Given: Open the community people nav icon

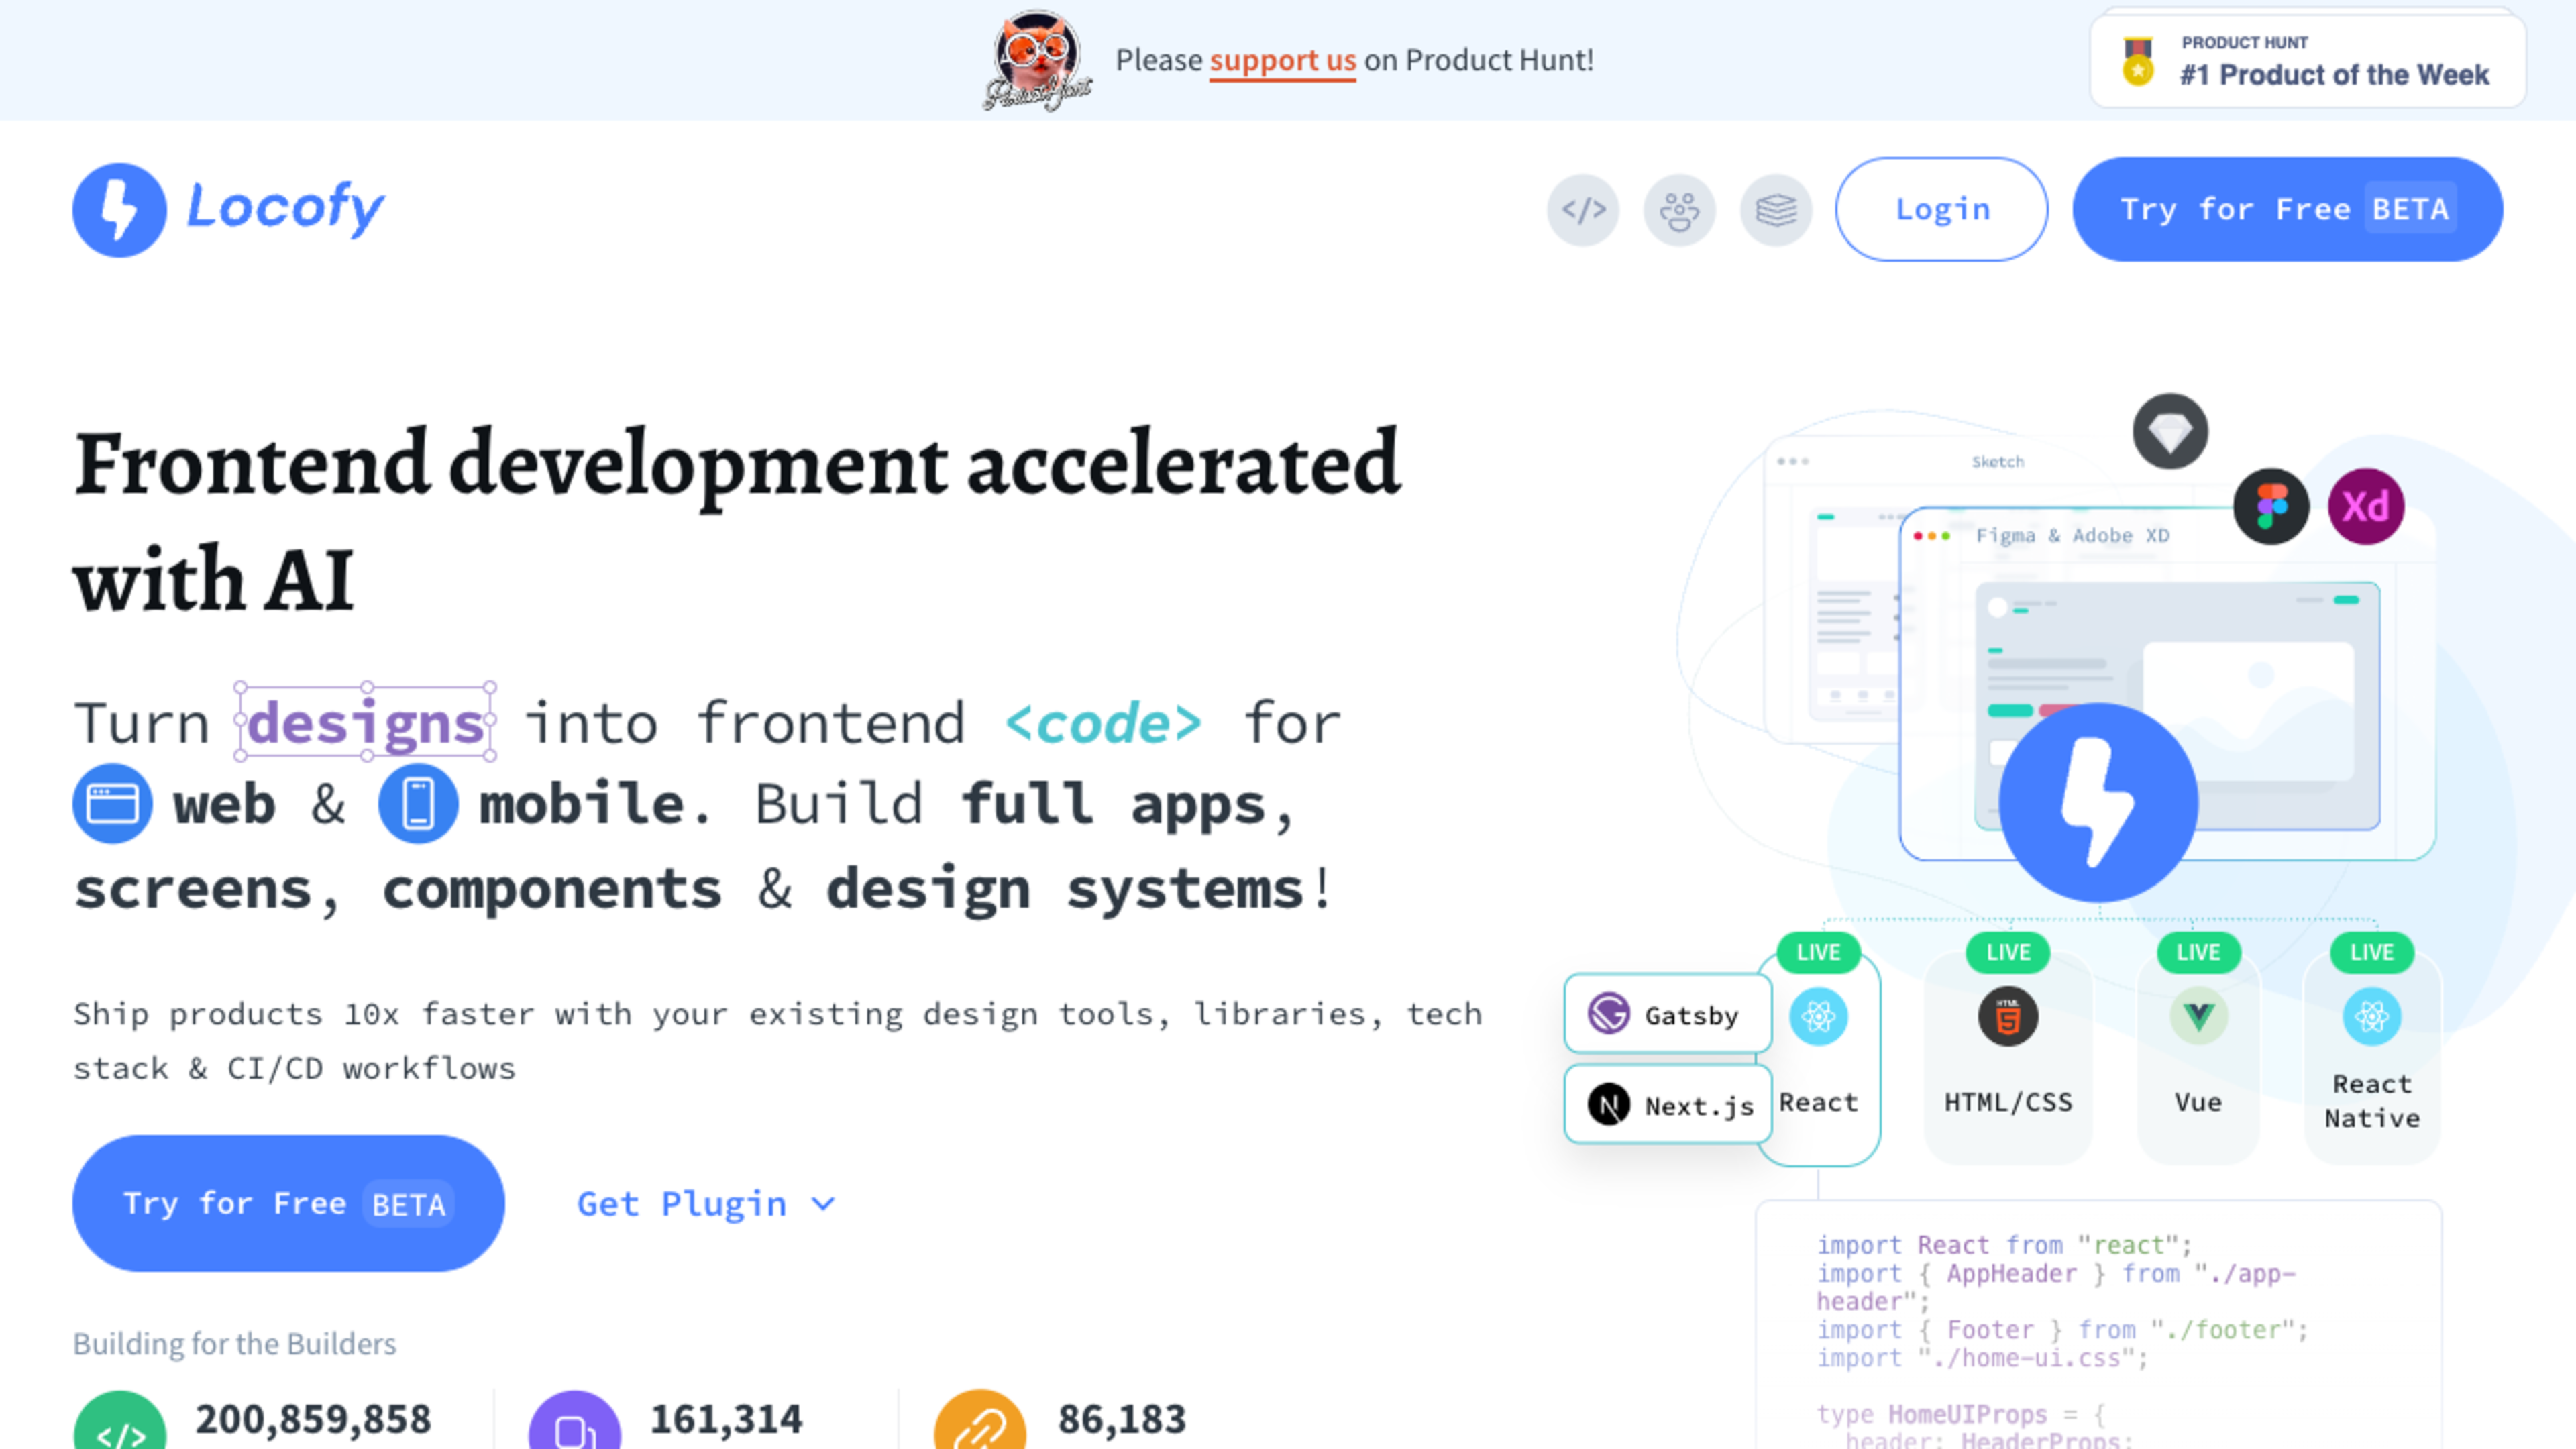Looking at the screenshot, I should tap(1679, 210).
